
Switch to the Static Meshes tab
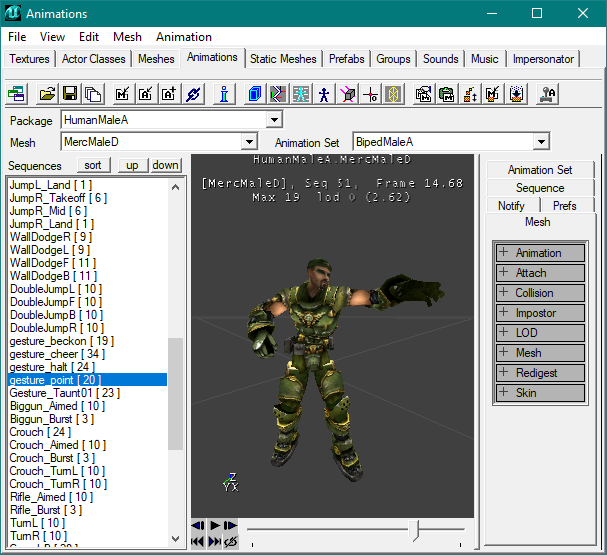[x=283, y=59]
